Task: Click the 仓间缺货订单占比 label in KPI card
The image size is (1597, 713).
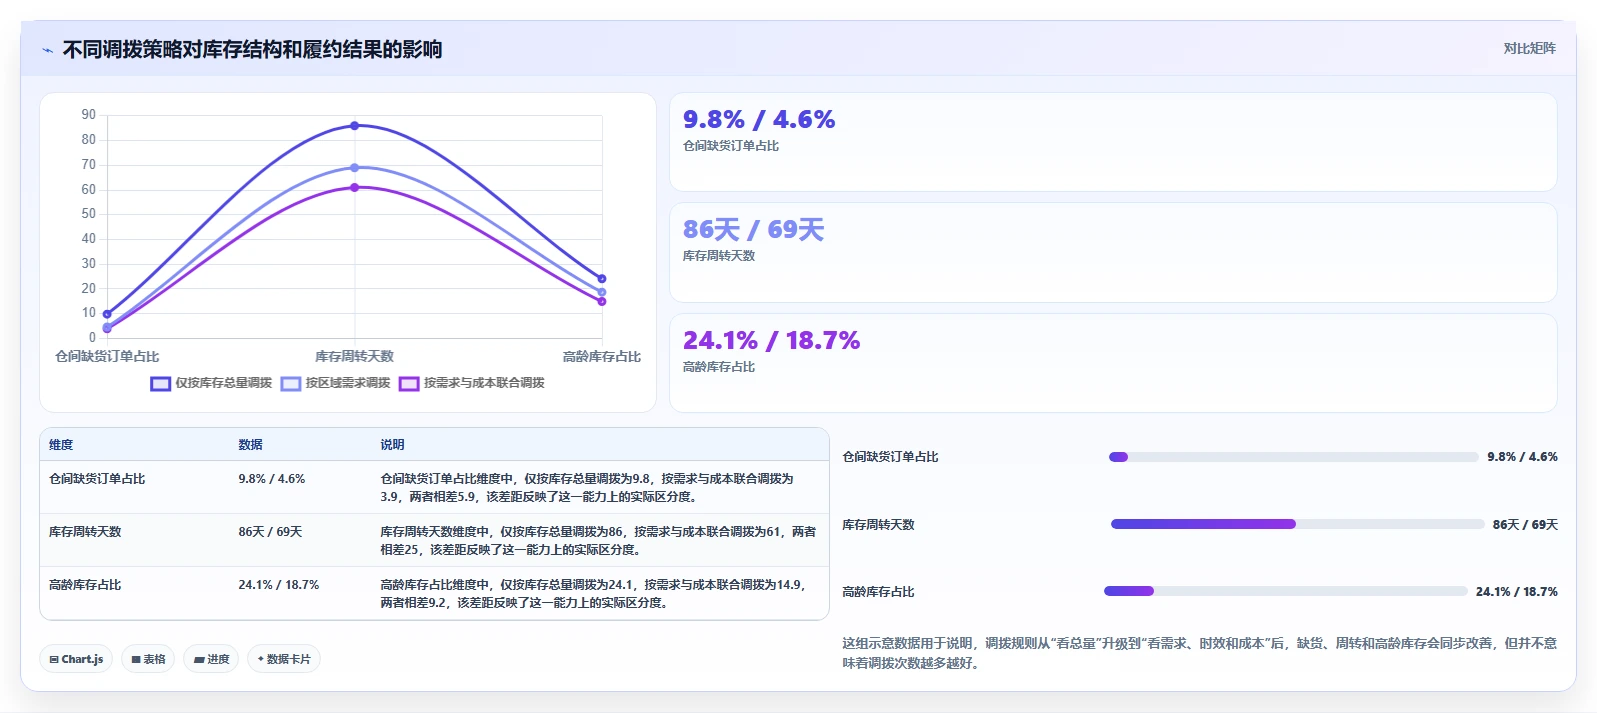Action: pyautogui.click(x=731, y=146)
